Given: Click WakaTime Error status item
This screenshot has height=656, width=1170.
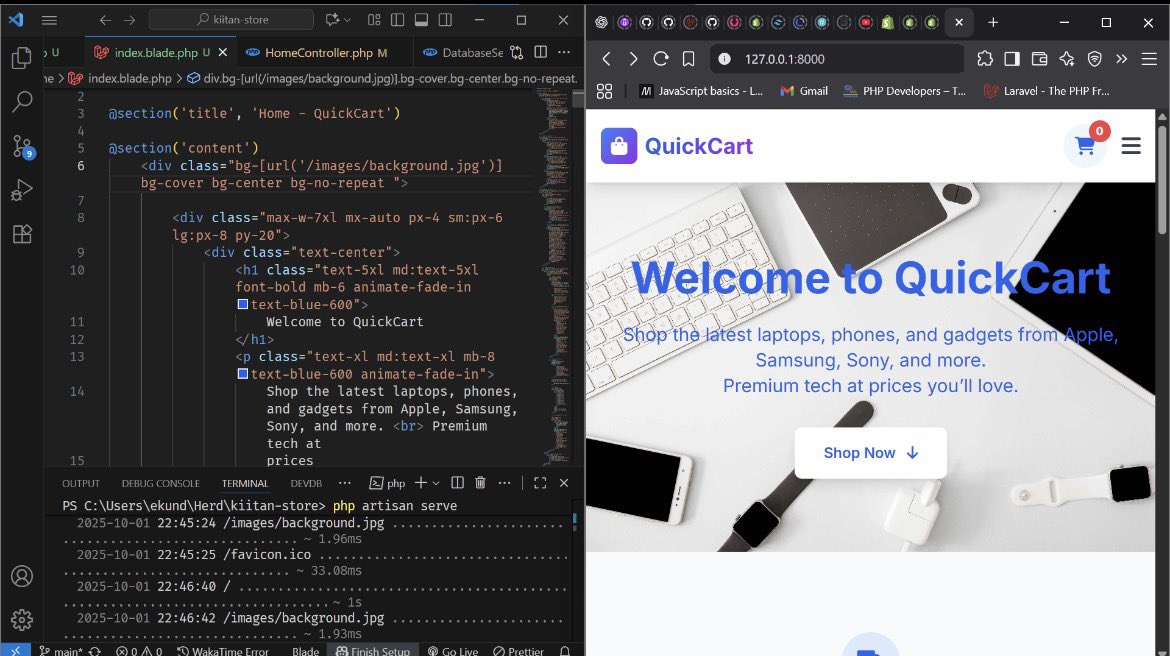Looking at the screenshot, I should (x=222, y=651).
